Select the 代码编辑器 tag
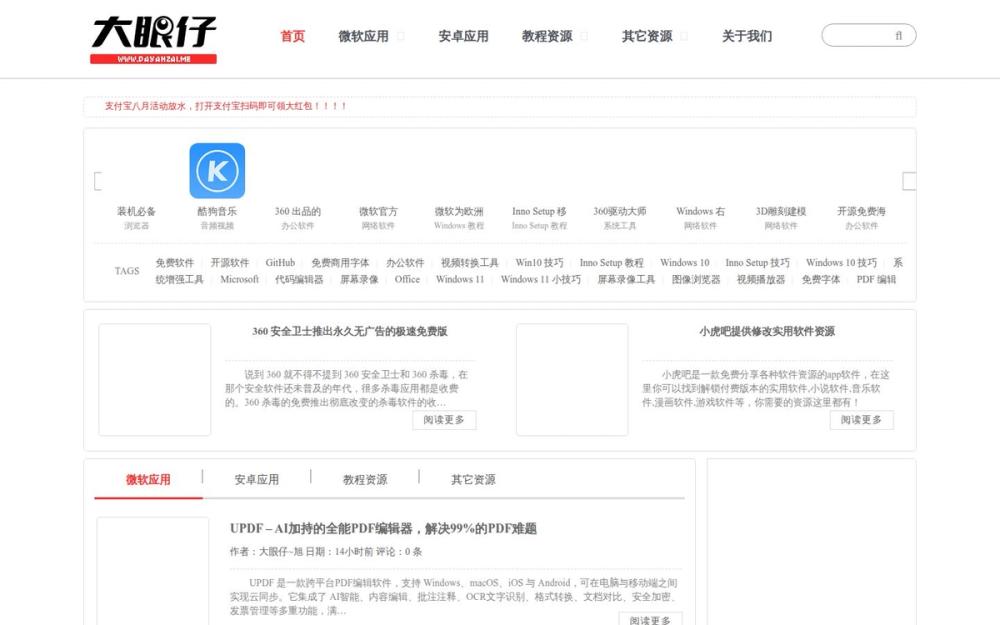Image resolution: width=1000 pixels, height=625 pixels. 299,279
